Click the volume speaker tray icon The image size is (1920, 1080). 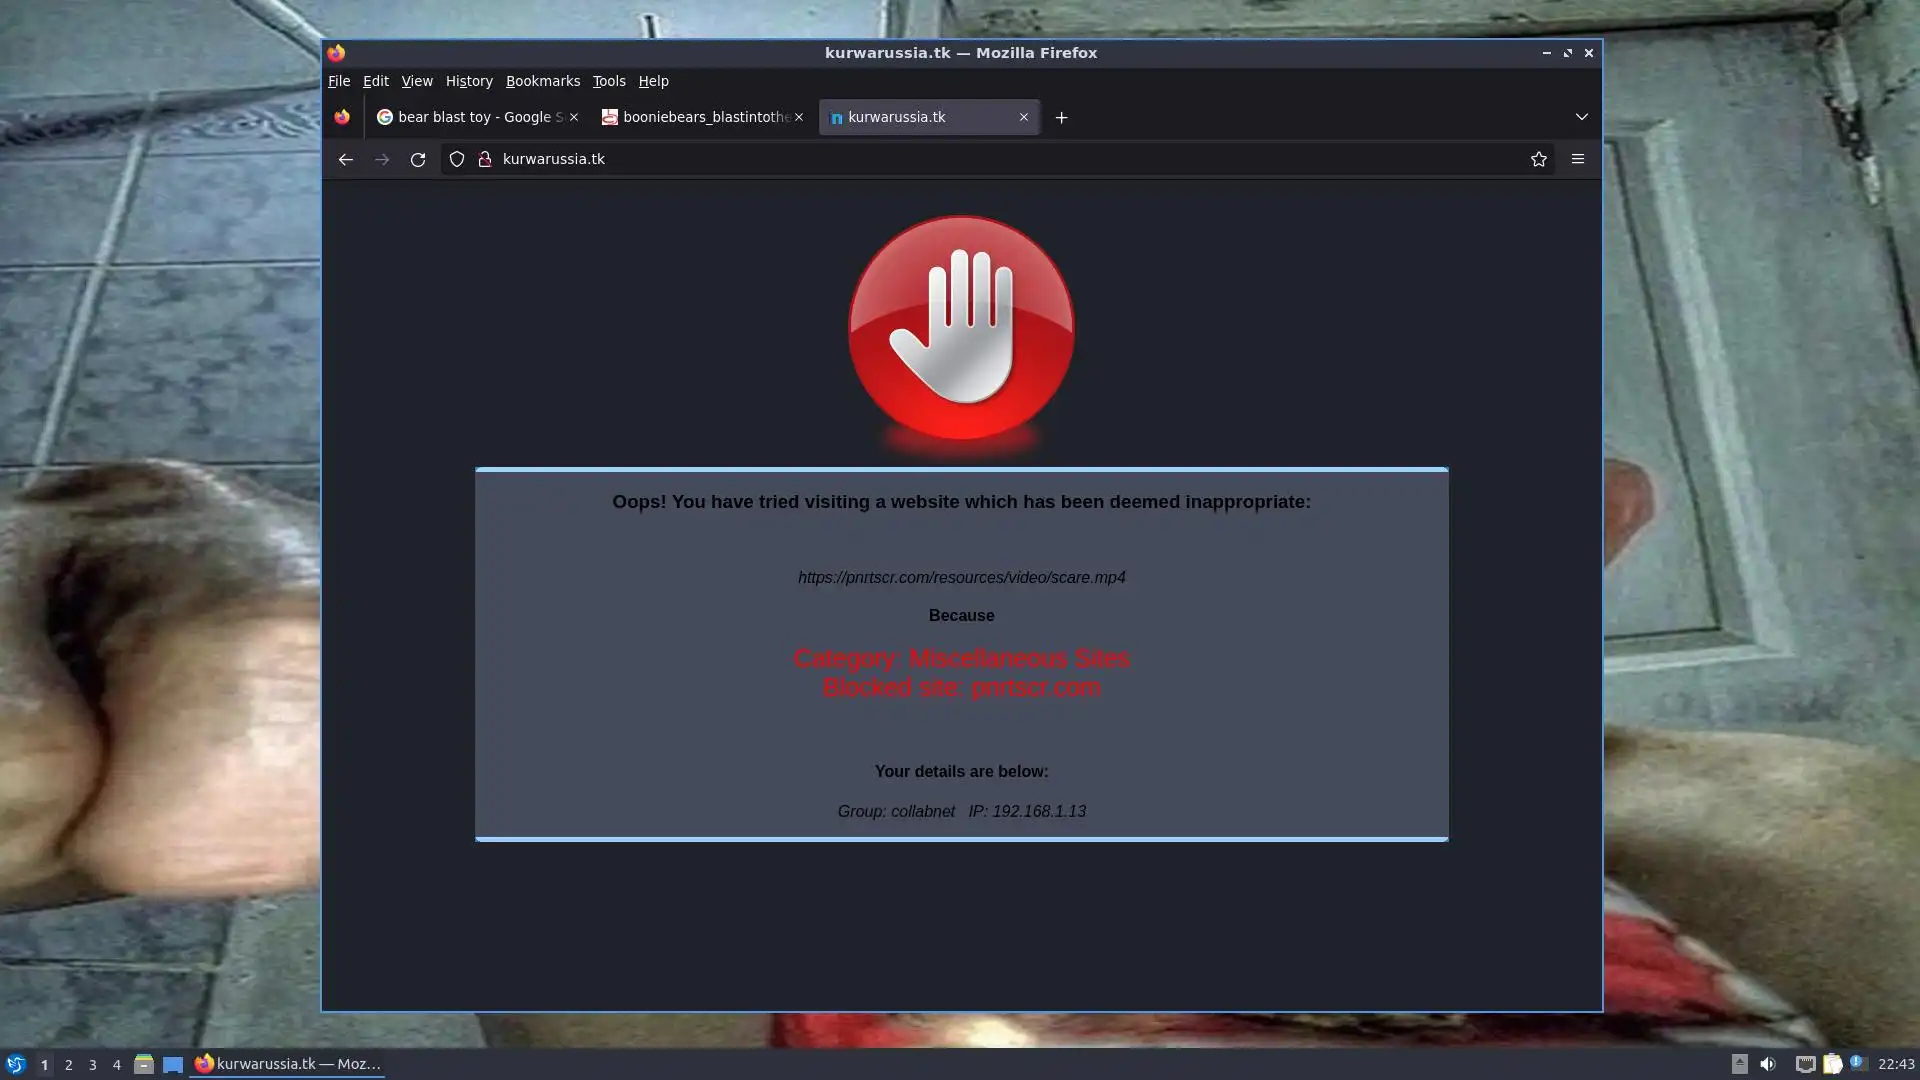(x=1767, y=1064)
